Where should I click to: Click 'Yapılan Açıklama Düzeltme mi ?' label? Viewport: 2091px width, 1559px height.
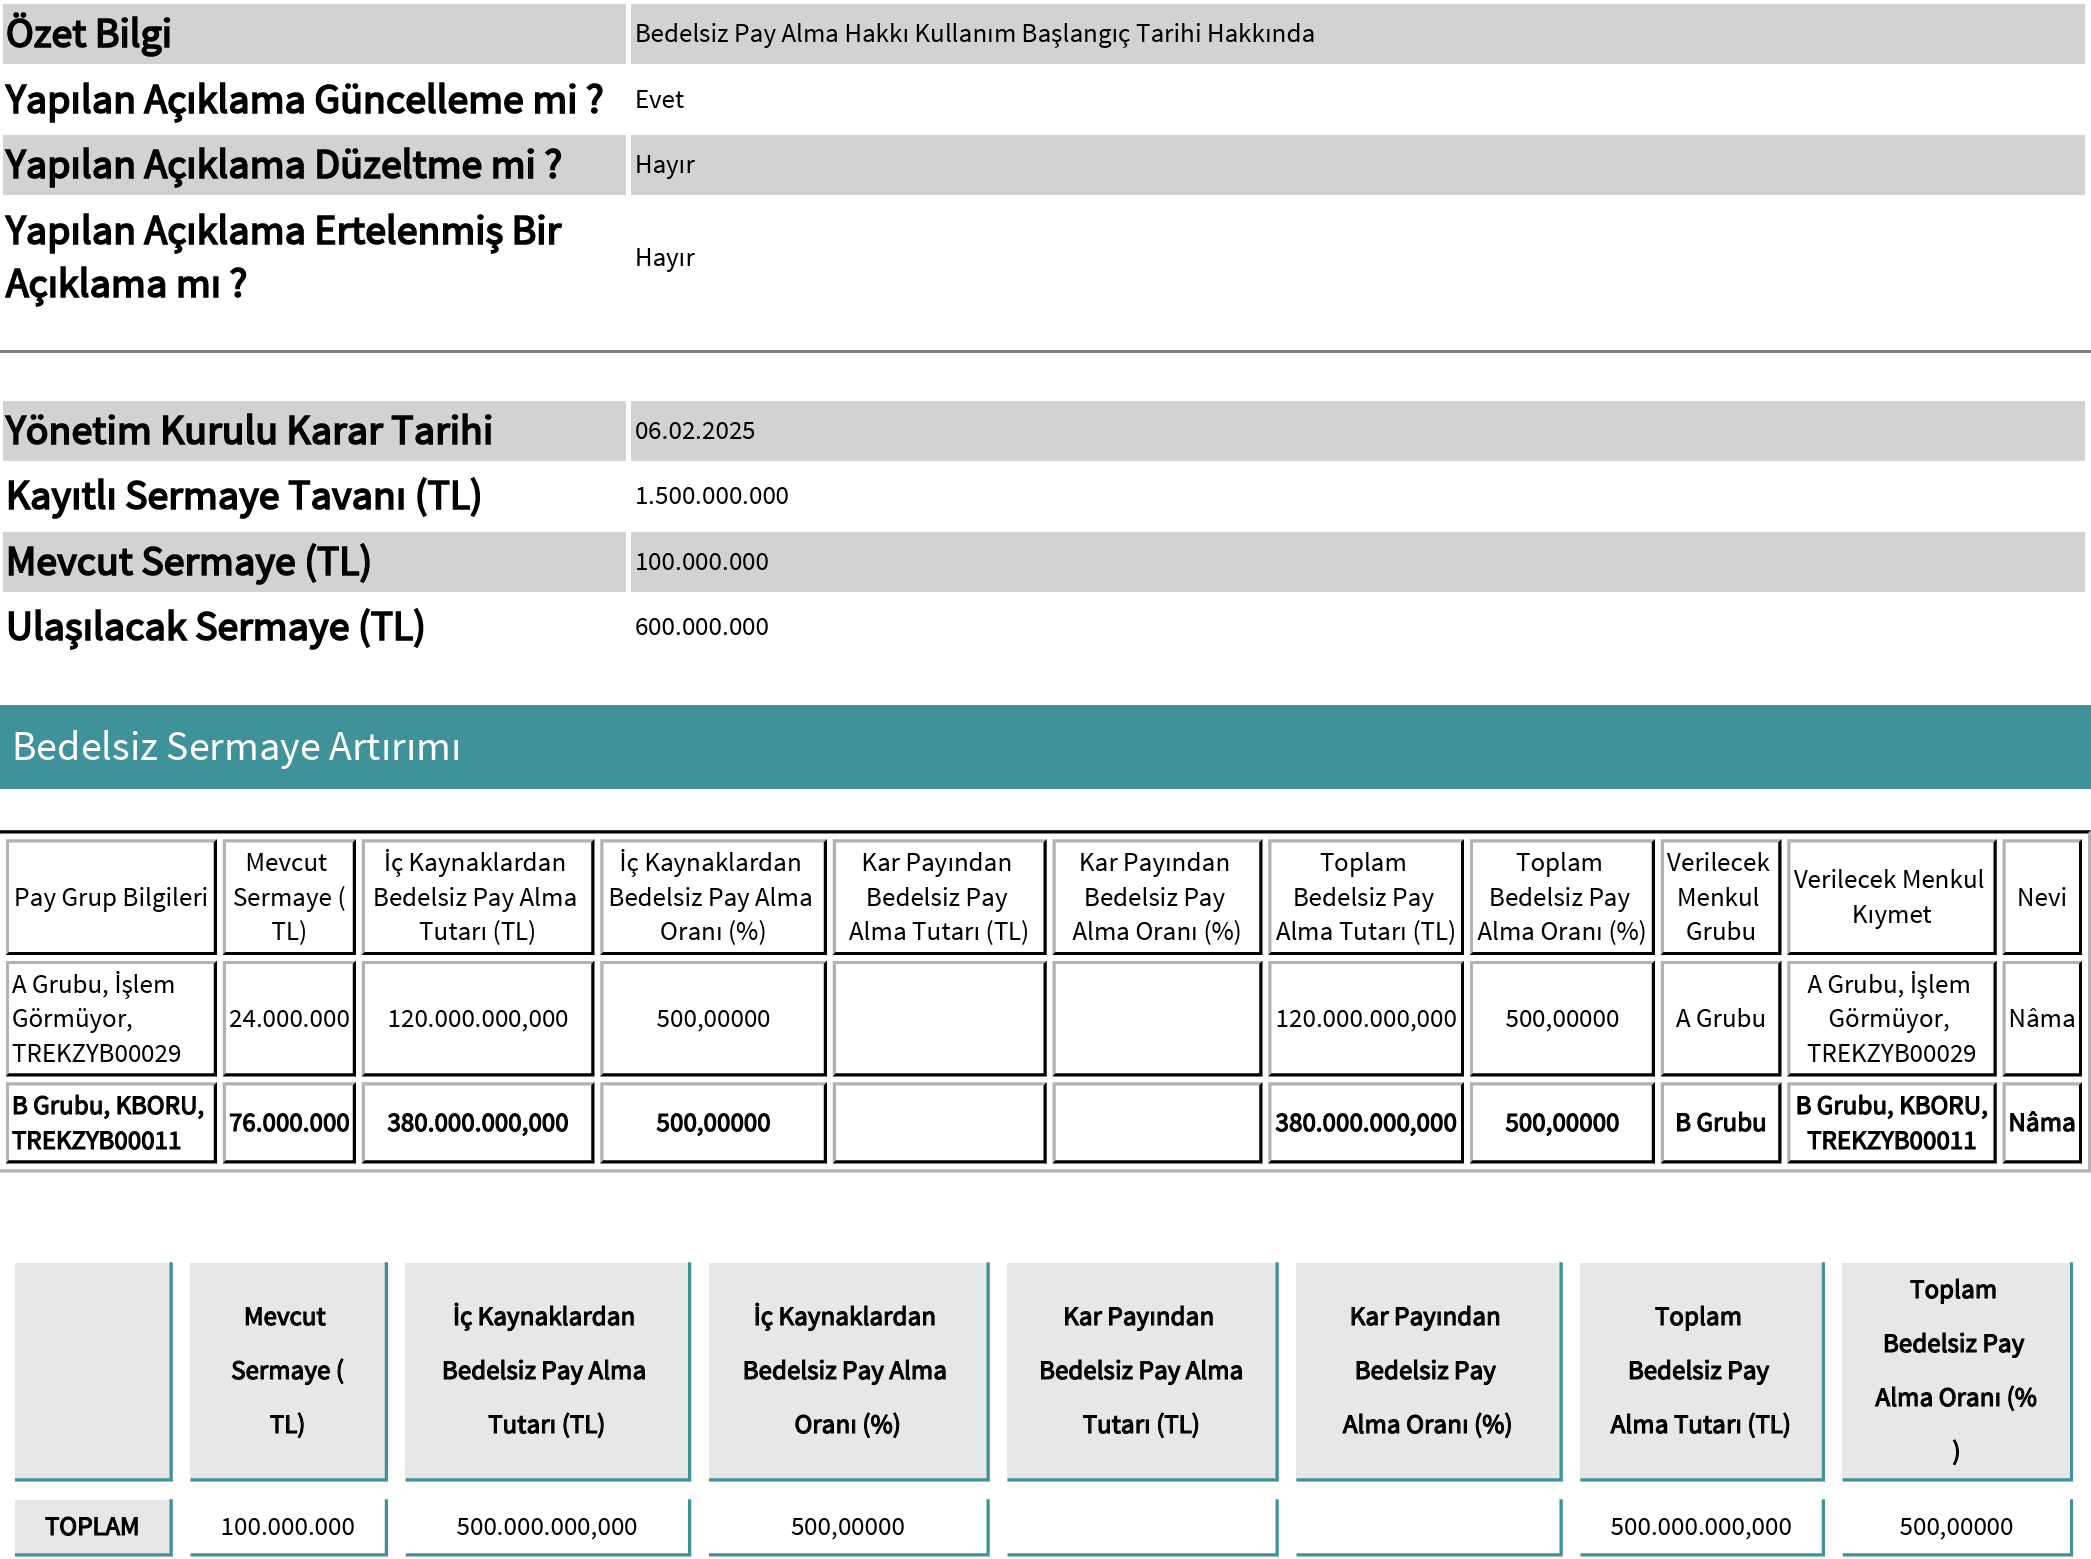pos(283,165)
